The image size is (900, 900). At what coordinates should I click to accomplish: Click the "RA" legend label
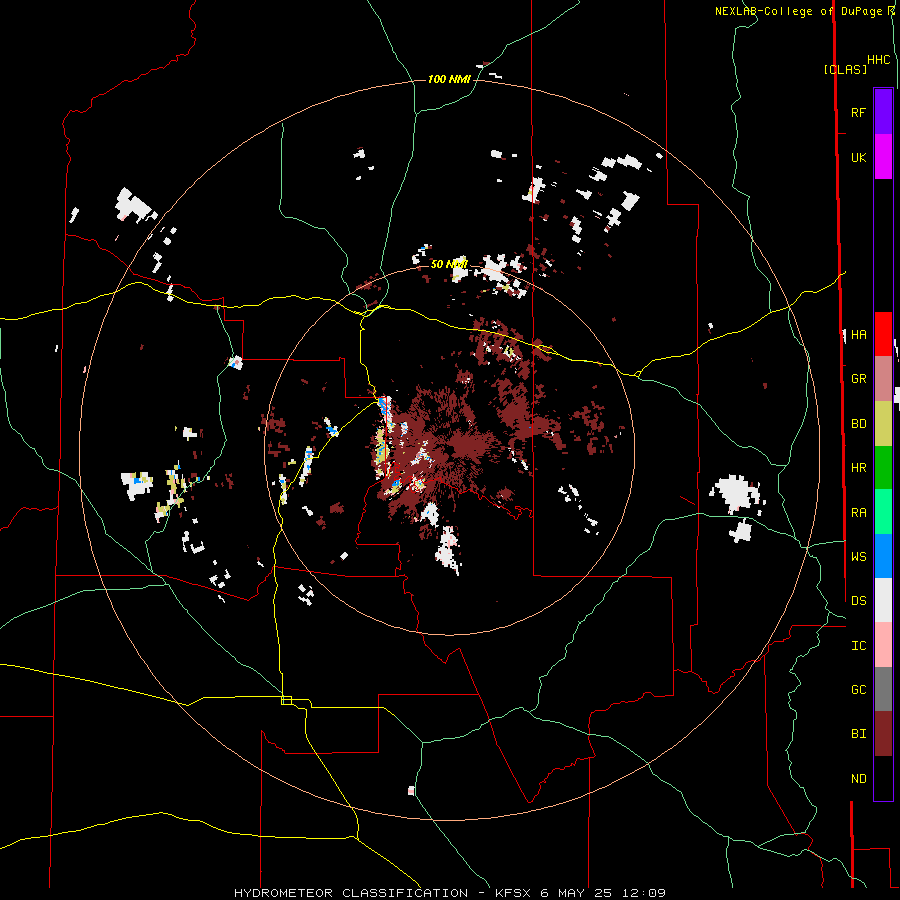tap(859, 513)
